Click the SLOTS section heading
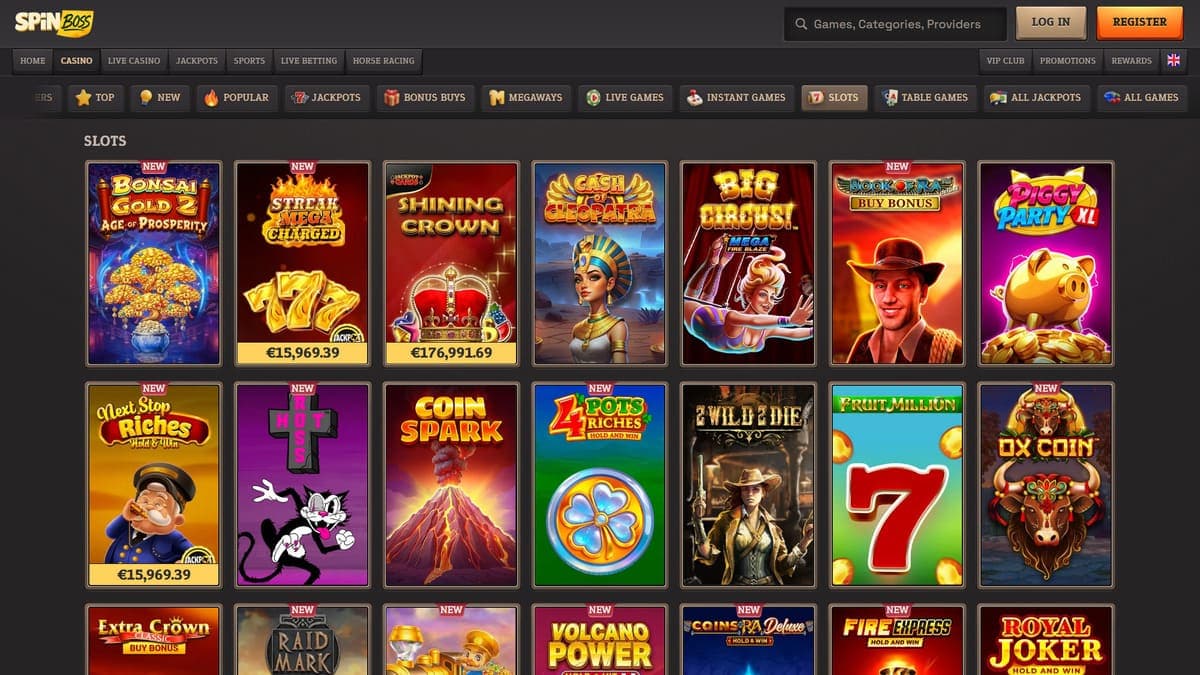This screenshot has height=675, width=1200. tap(105, 141)
